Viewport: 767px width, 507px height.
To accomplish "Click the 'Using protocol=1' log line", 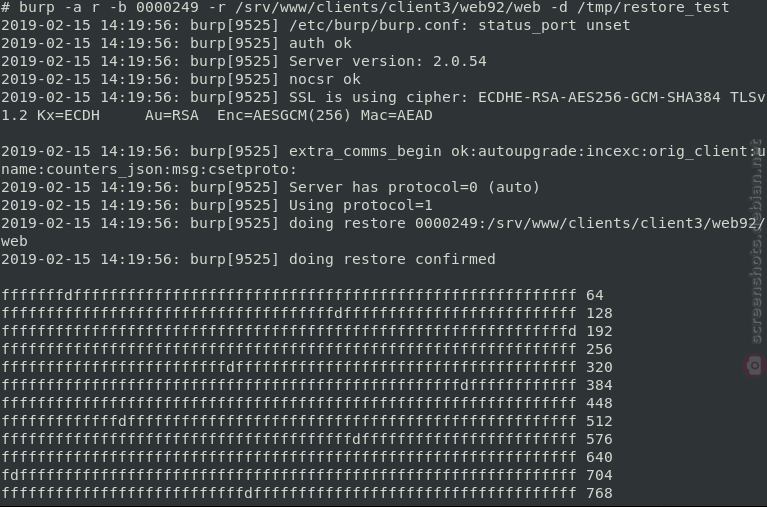I will coord(217,206).
